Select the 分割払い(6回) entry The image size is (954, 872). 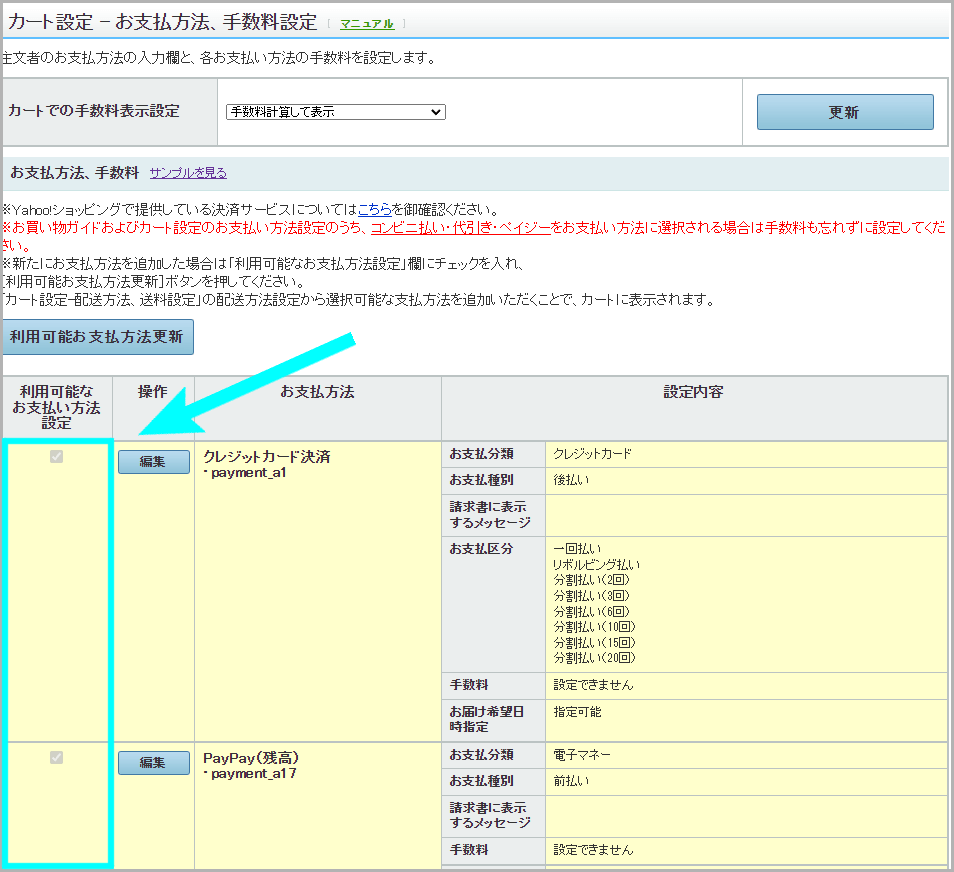click(591, 612)
